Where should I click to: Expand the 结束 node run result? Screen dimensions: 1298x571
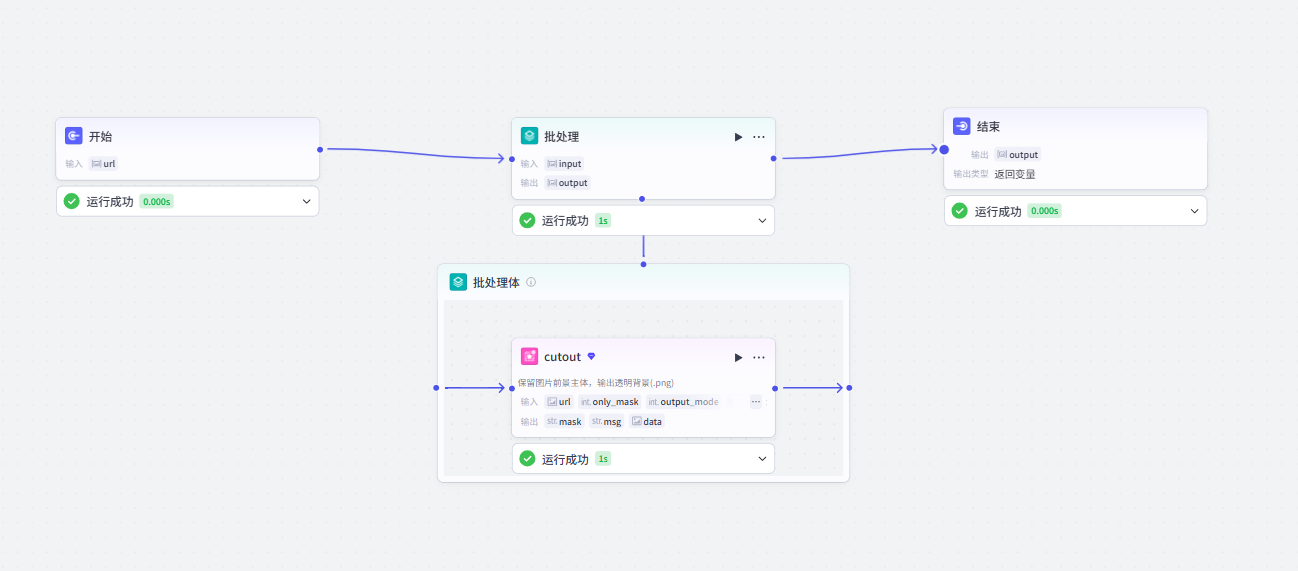point(1194,211)
